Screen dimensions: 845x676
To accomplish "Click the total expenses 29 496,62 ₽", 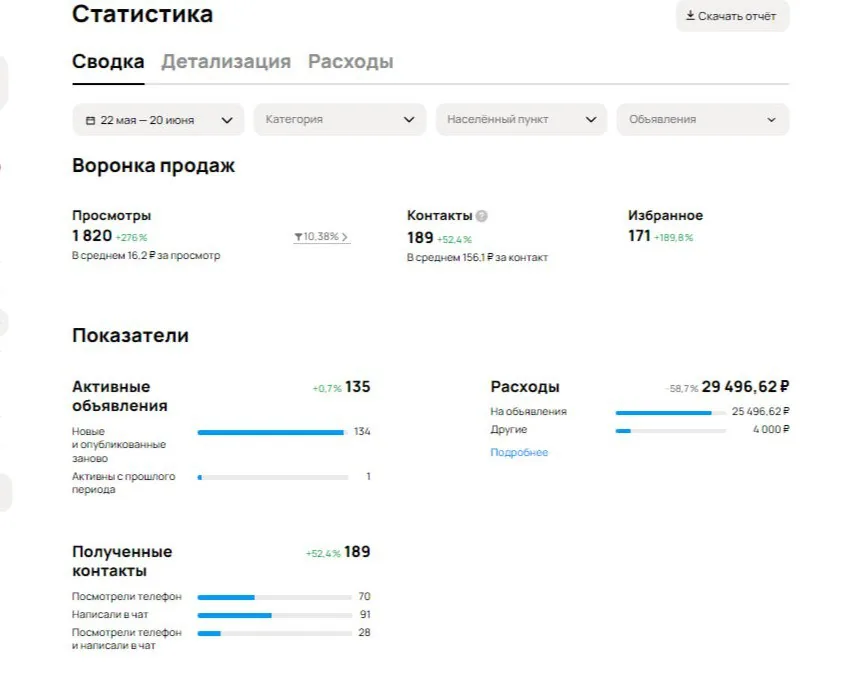I will pyautogui.click(x=745, y=387).
